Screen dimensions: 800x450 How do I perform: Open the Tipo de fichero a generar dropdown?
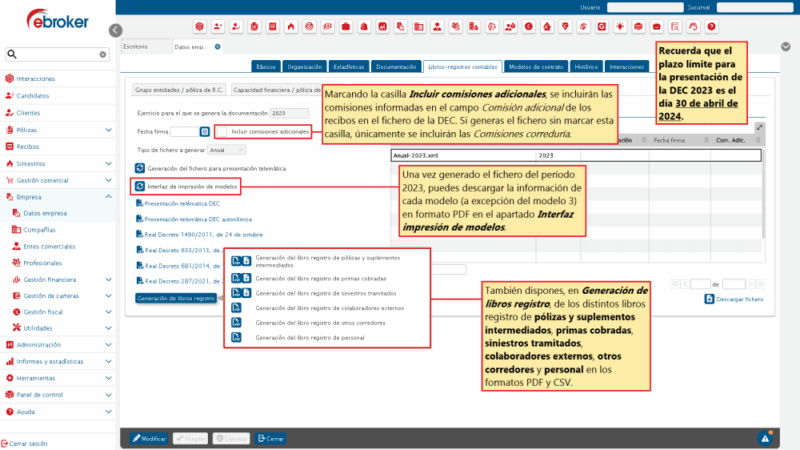(x=227, y=150)
